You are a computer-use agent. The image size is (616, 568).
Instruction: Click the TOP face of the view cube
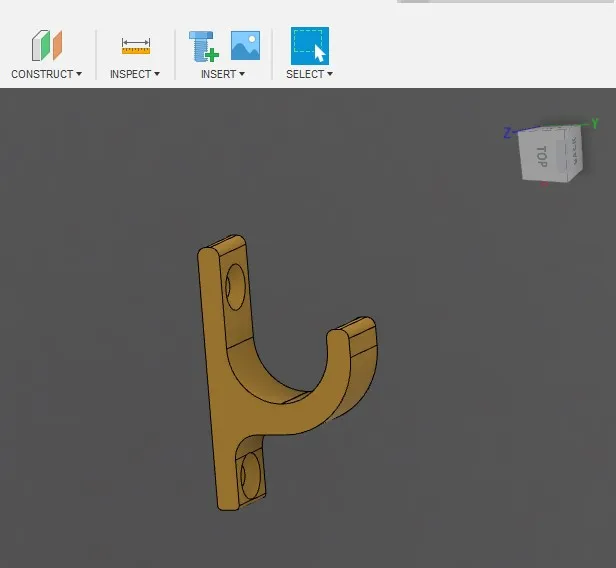(542, 156)
